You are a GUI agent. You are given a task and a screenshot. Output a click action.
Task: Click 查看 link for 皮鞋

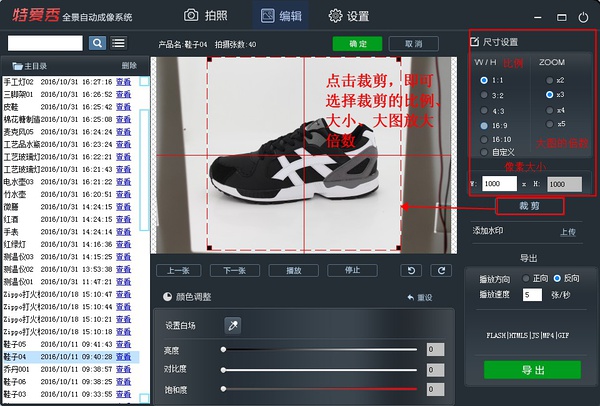124,107
